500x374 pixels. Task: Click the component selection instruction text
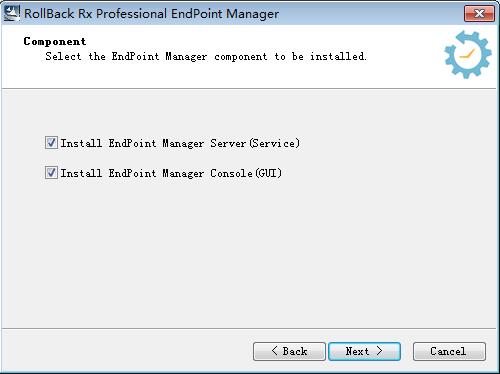[206, 56]
